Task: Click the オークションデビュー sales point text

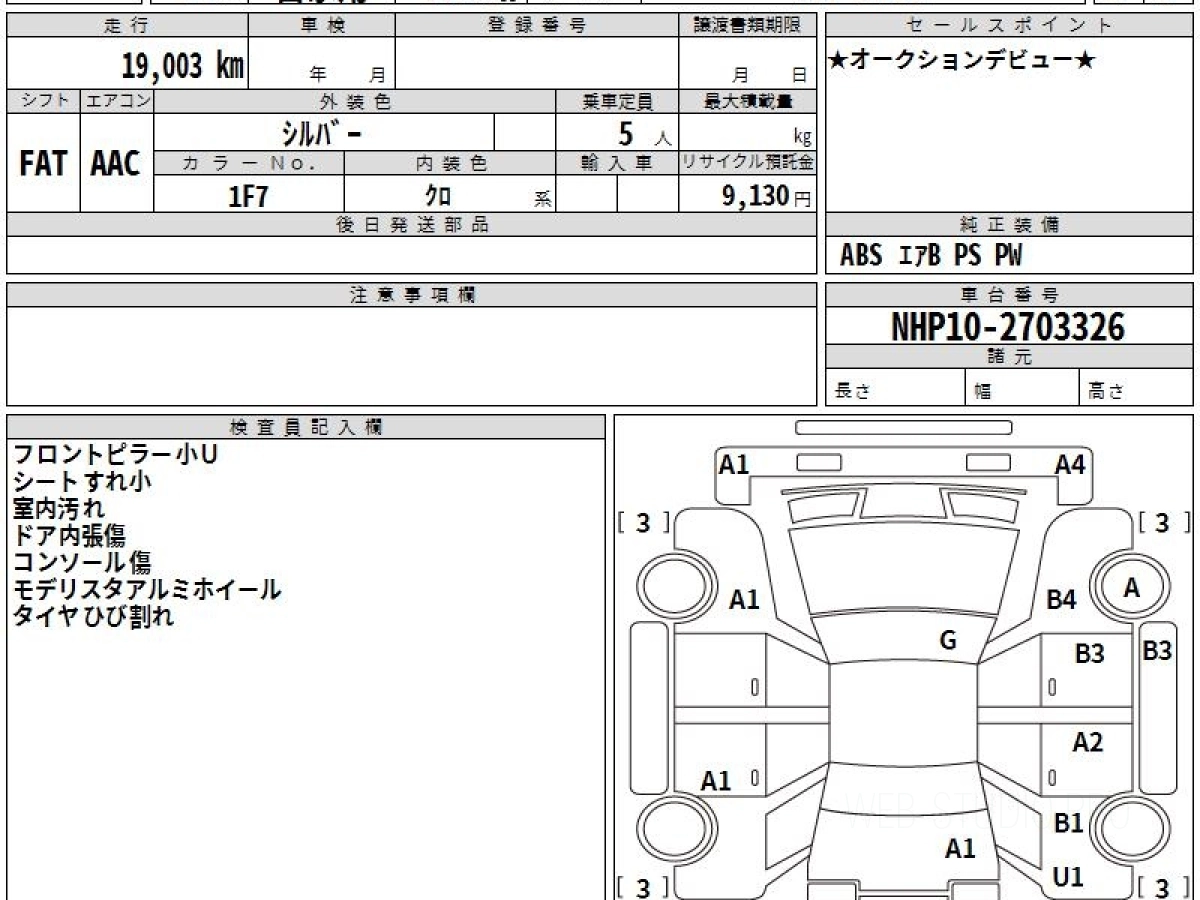Action: point(962,61)
